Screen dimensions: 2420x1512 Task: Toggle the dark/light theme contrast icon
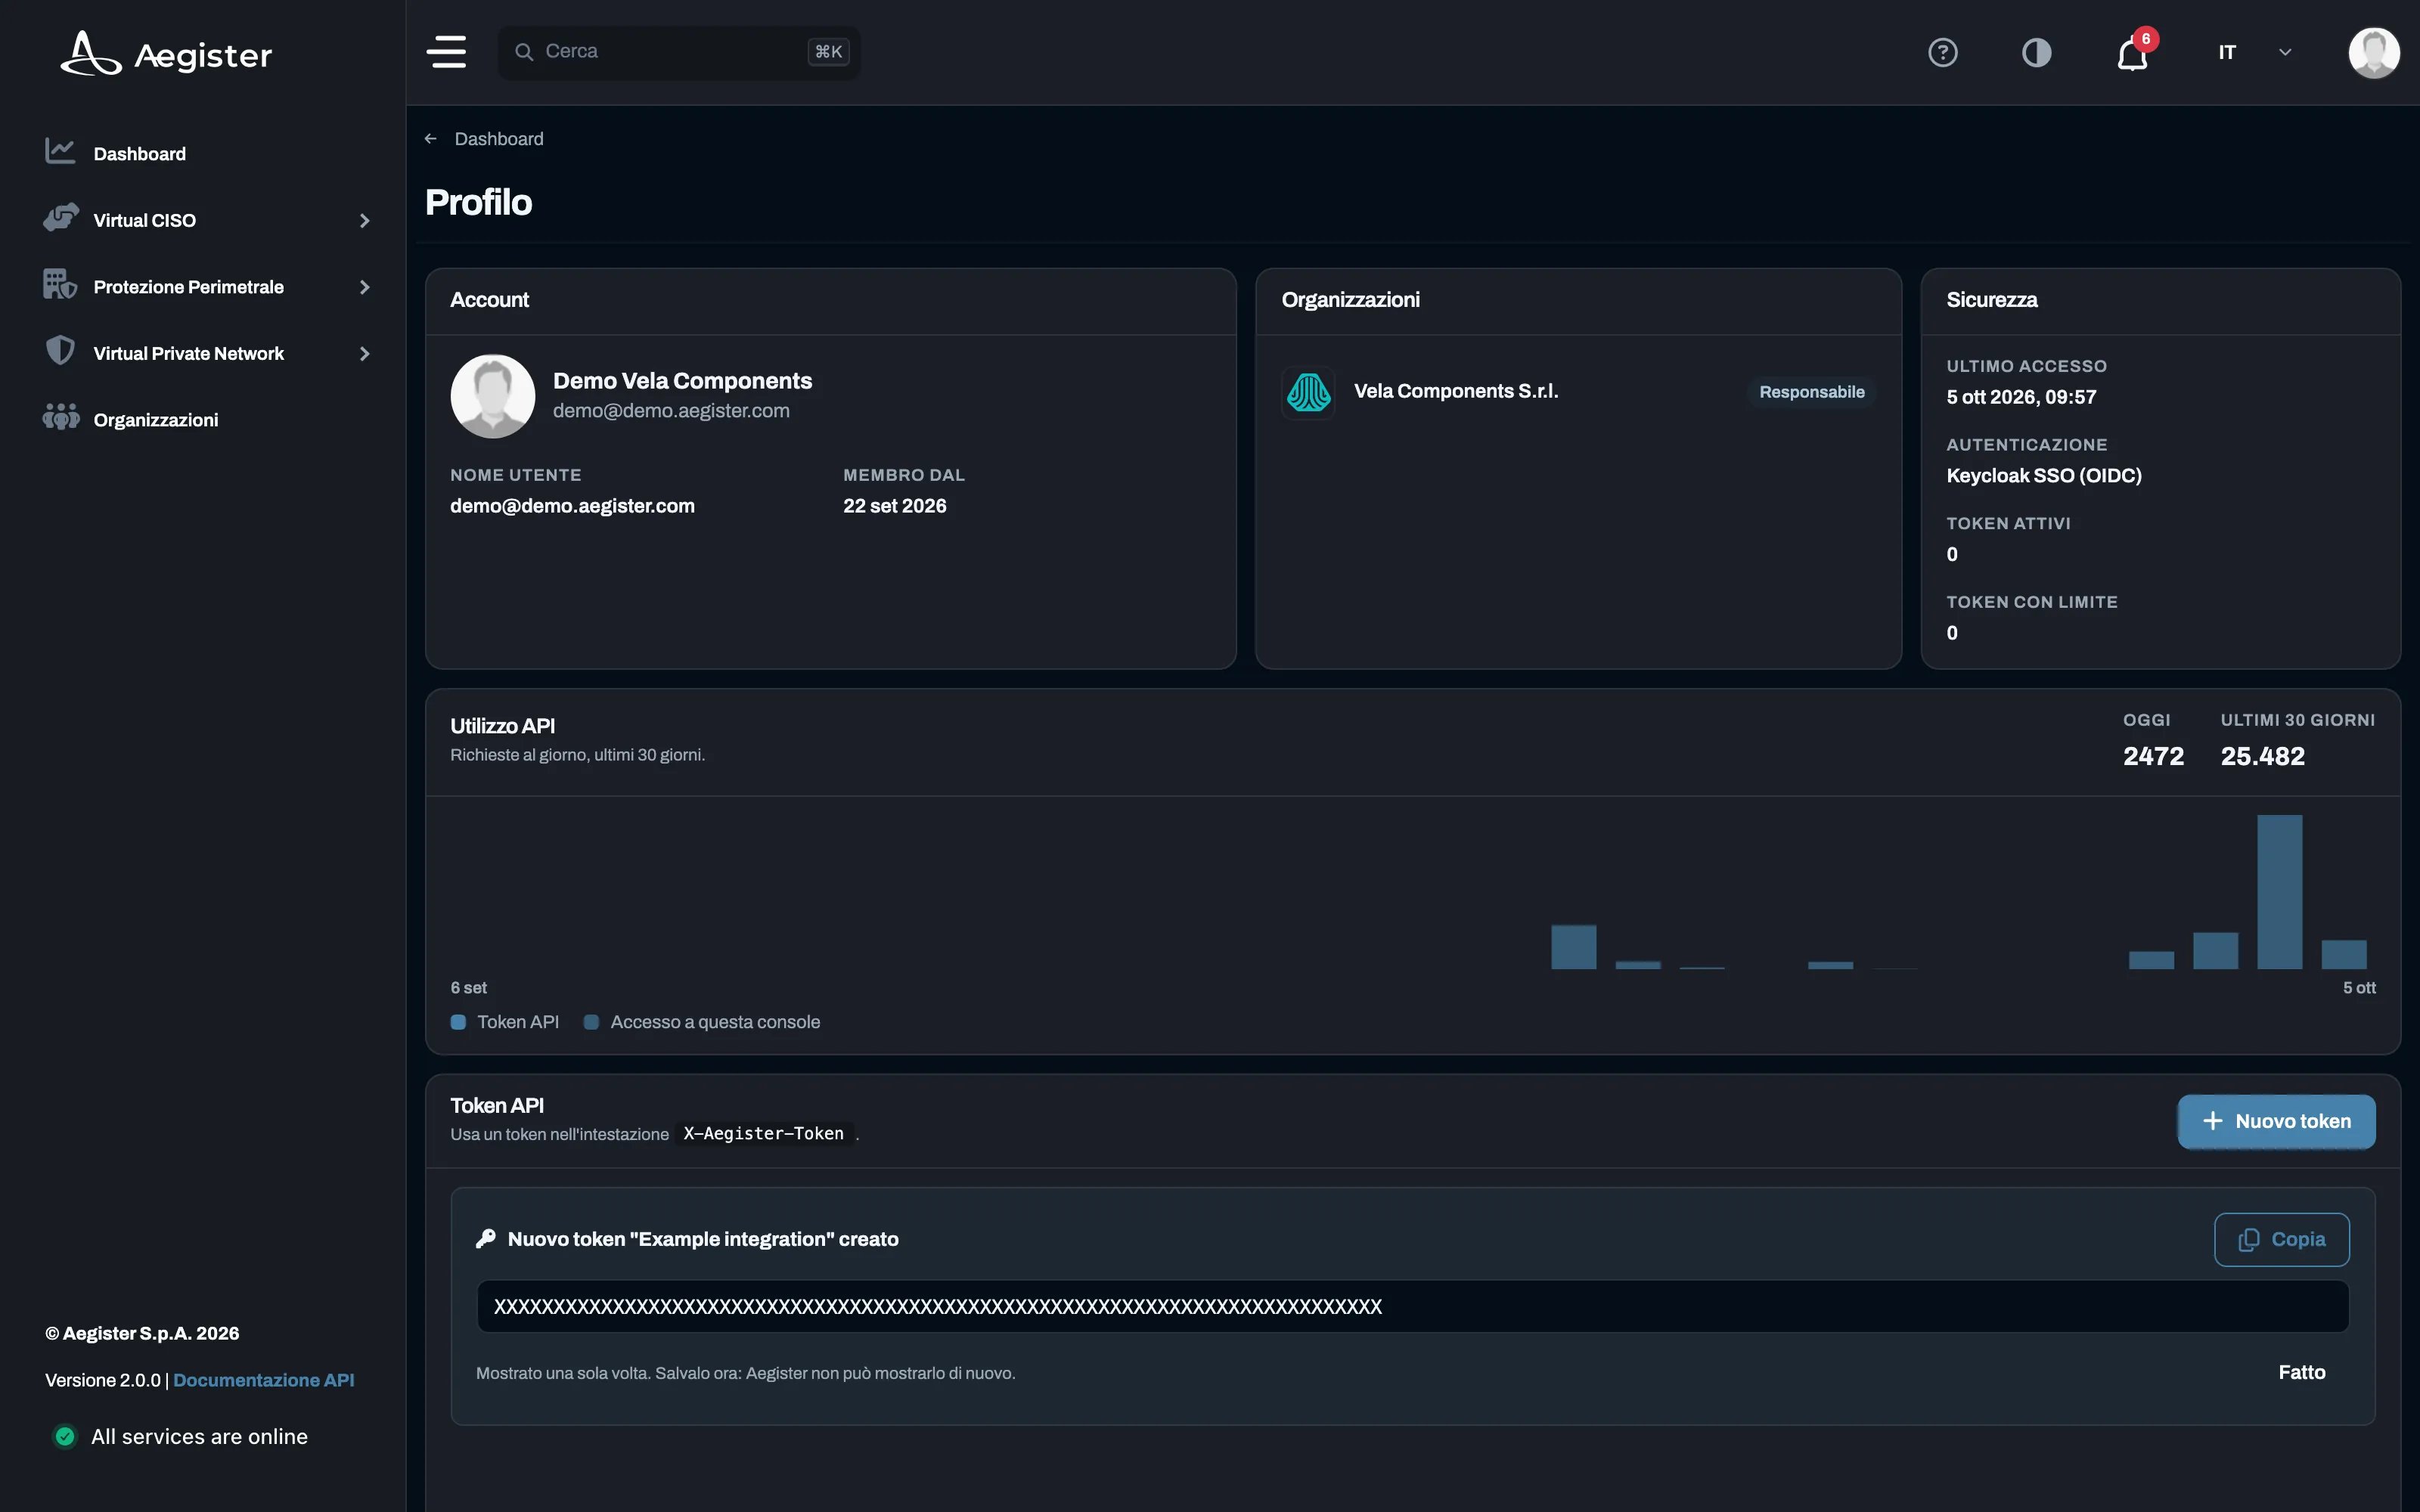point(2036,52)
